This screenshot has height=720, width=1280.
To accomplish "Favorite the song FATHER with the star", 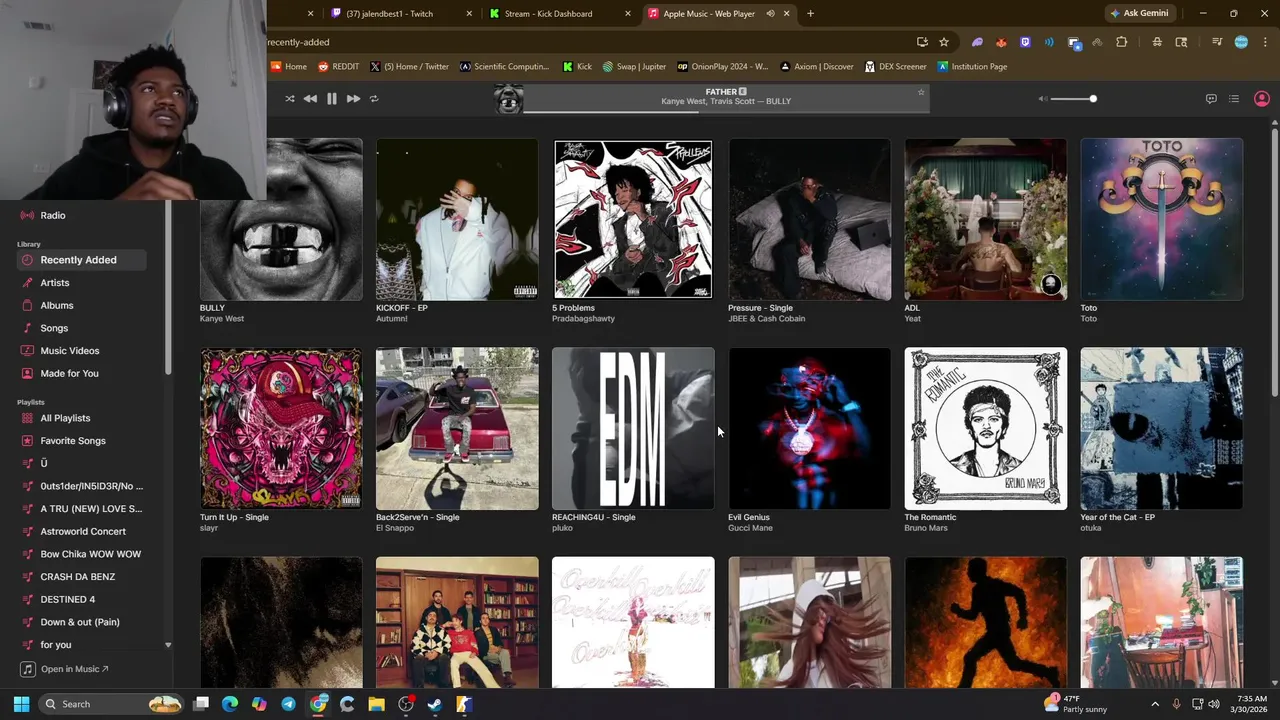I will coord(921,92).
